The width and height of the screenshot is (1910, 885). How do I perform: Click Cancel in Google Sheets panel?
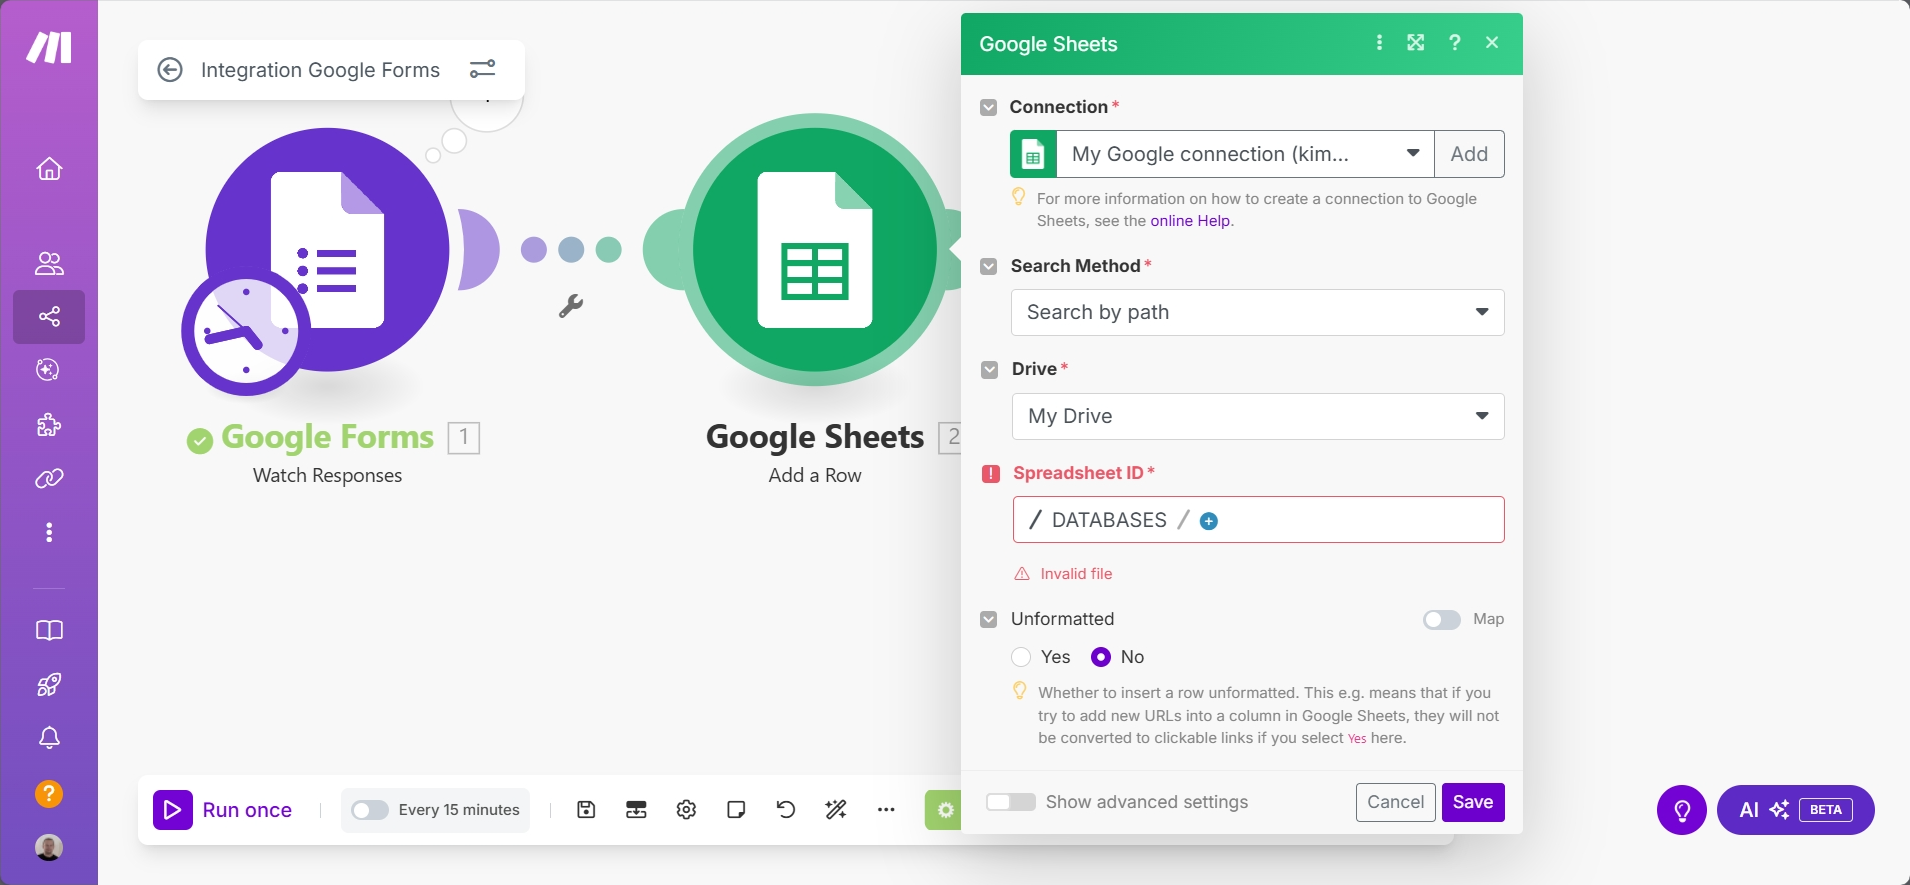pyautogui.click(x=1395, y=802)
